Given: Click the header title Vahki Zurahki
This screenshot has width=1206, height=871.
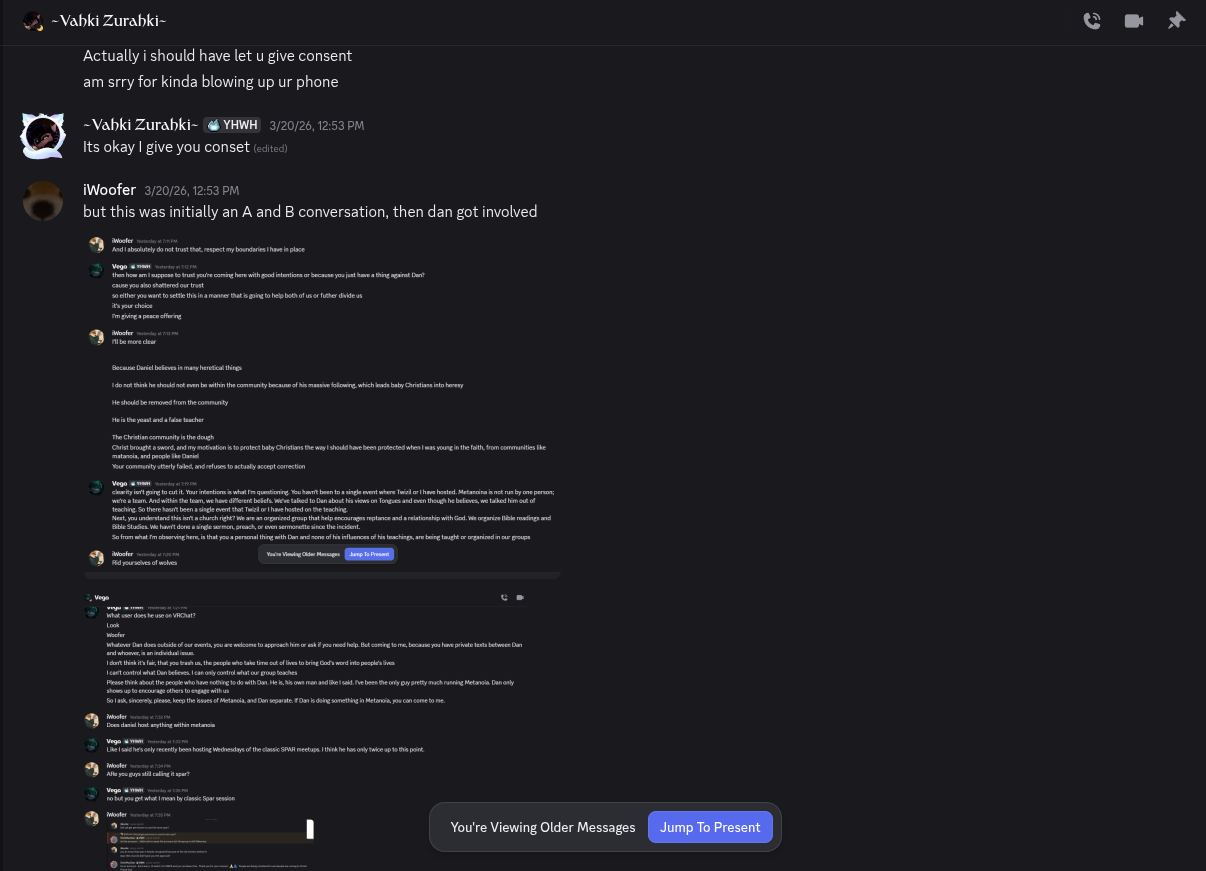Looking at the screenshot, I should tap(109, 21).
